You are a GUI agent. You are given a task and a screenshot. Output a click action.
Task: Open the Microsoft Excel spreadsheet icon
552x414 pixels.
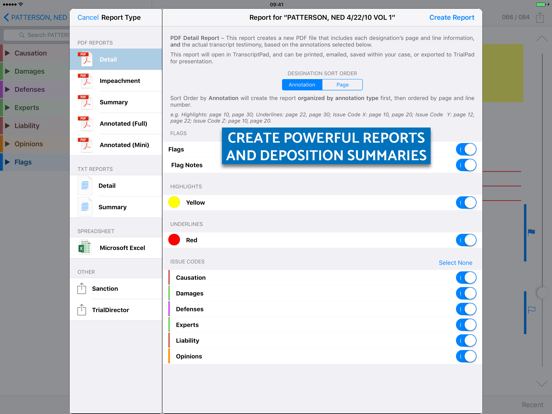(x=84, y=247)
